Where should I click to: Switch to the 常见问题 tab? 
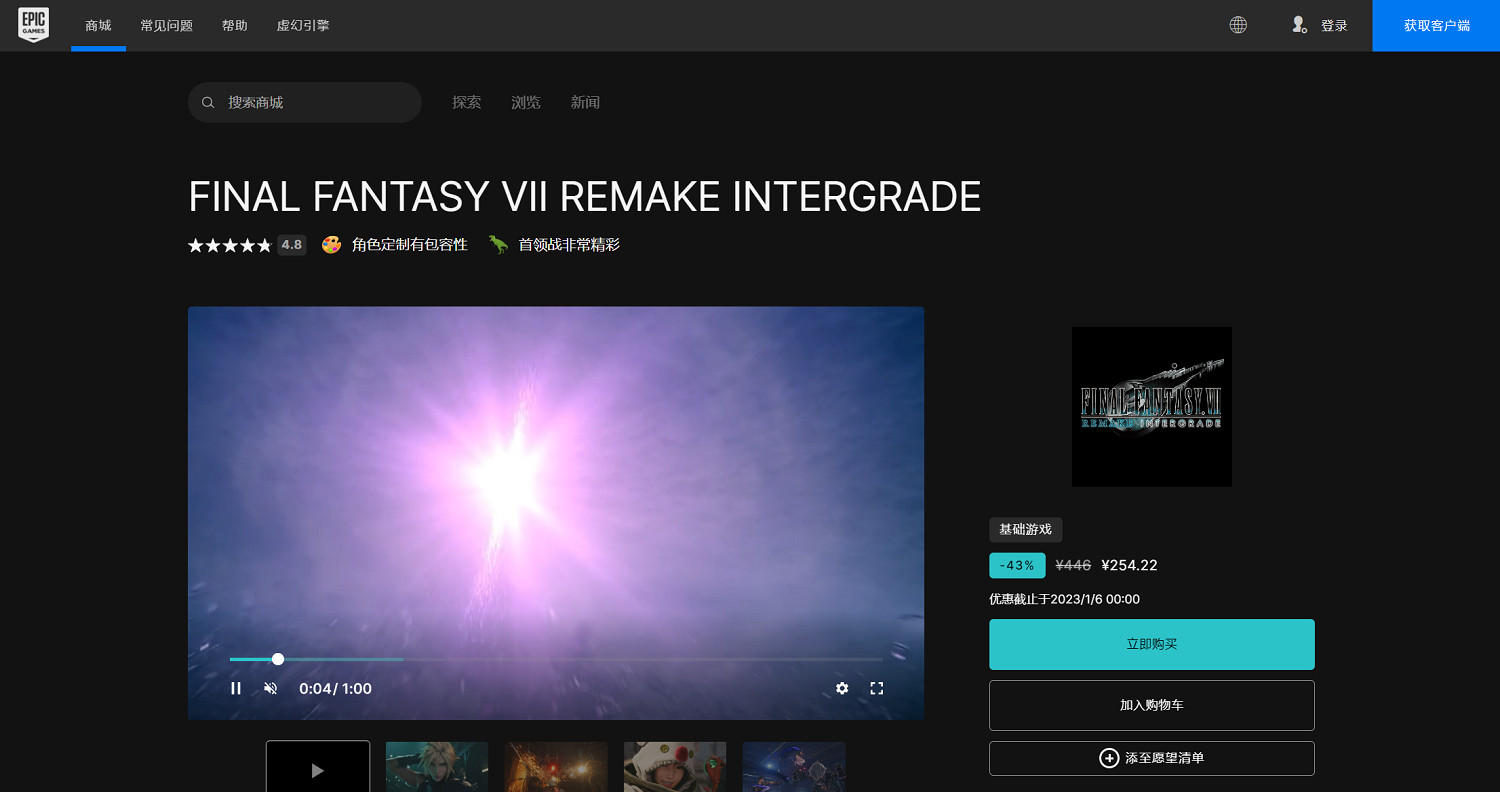[166, 25]
